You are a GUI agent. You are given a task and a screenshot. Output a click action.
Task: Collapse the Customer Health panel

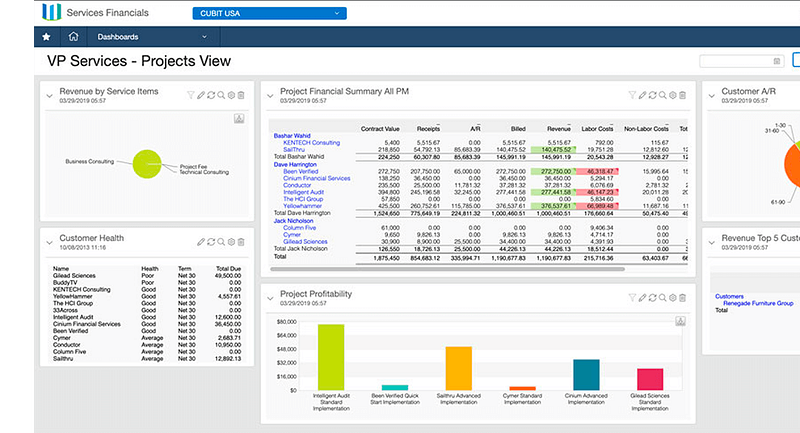tap(48, 241)
